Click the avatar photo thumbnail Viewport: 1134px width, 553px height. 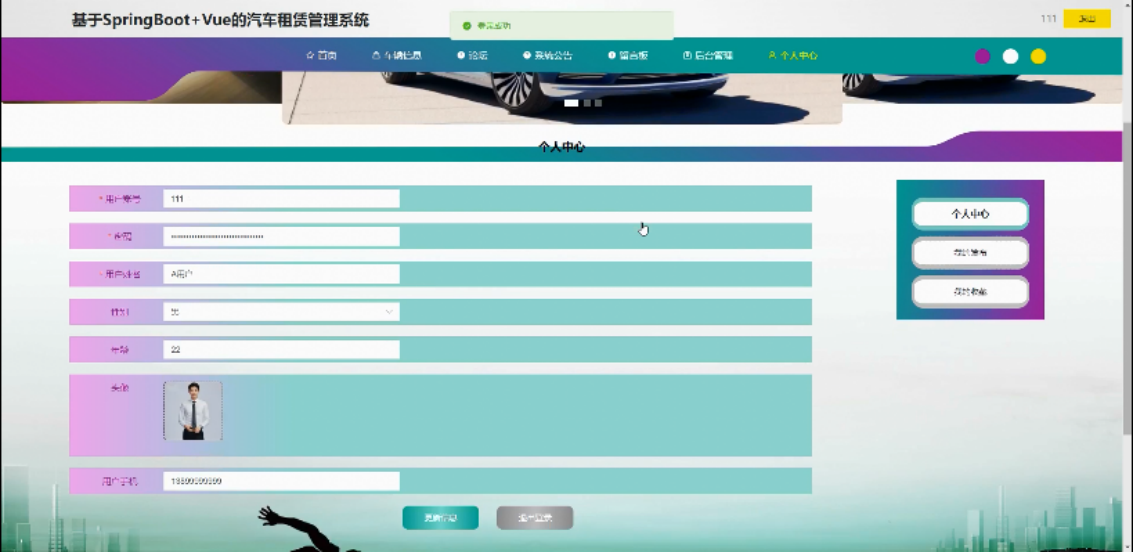coord(193,411)
